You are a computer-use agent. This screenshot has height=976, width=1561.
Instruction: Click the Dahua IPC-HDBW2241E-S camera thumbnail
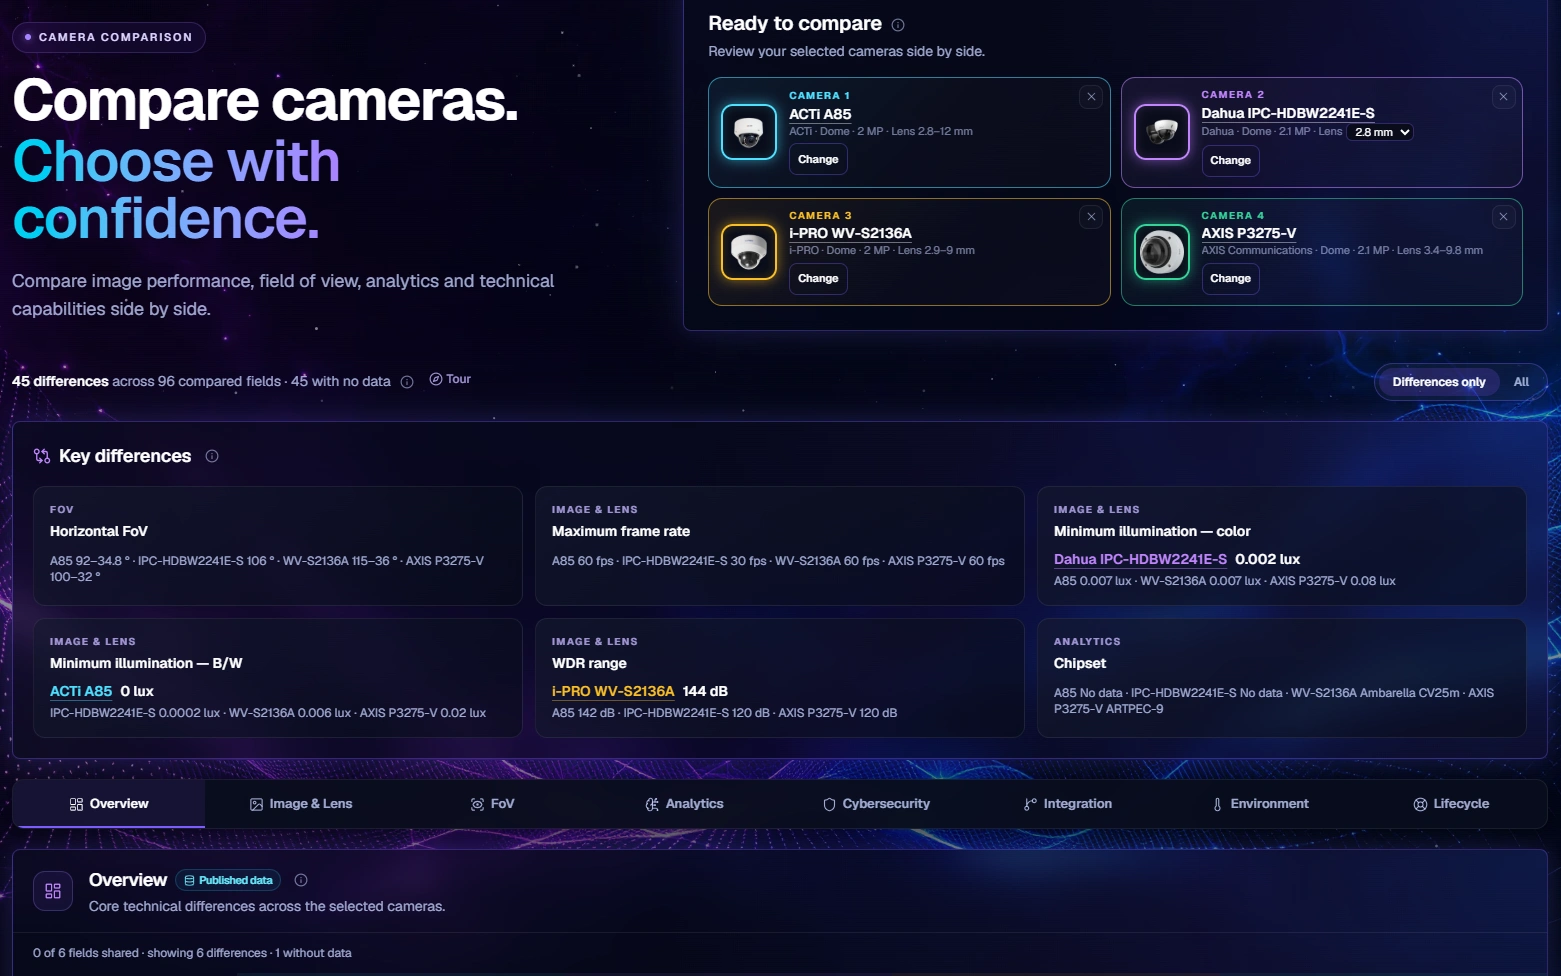point(1162,132)
